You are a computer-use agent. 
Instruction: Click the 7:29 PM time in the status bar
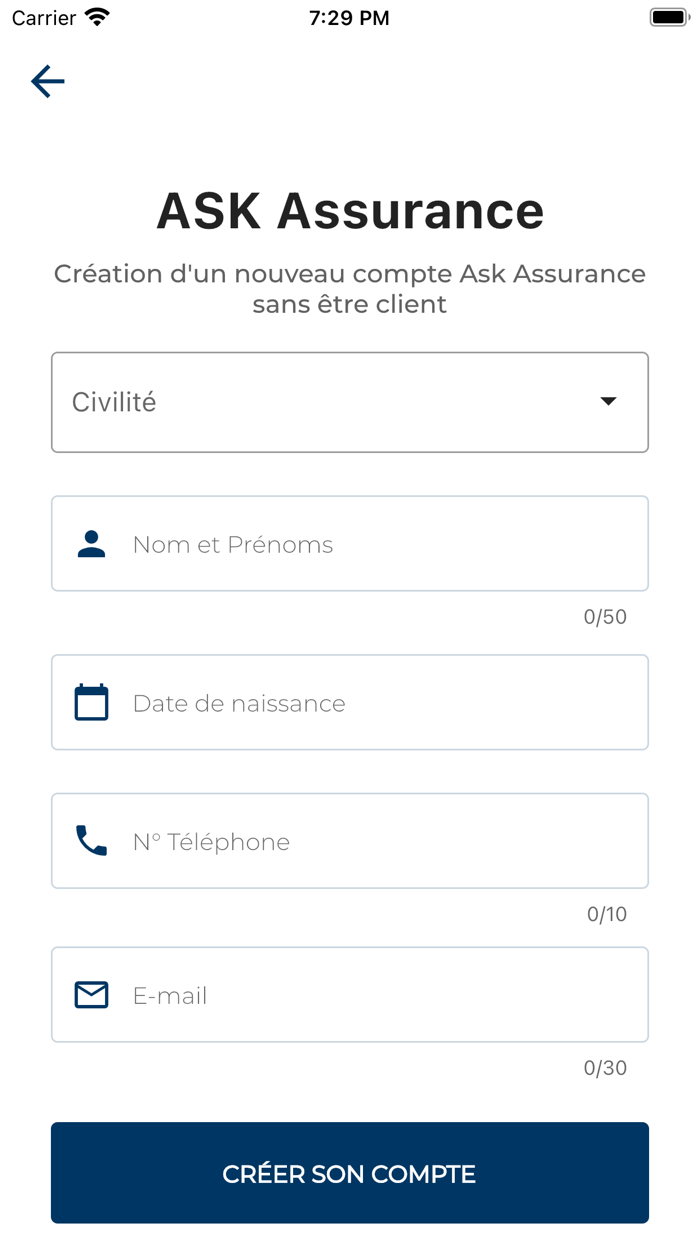[x=349, y=17]
